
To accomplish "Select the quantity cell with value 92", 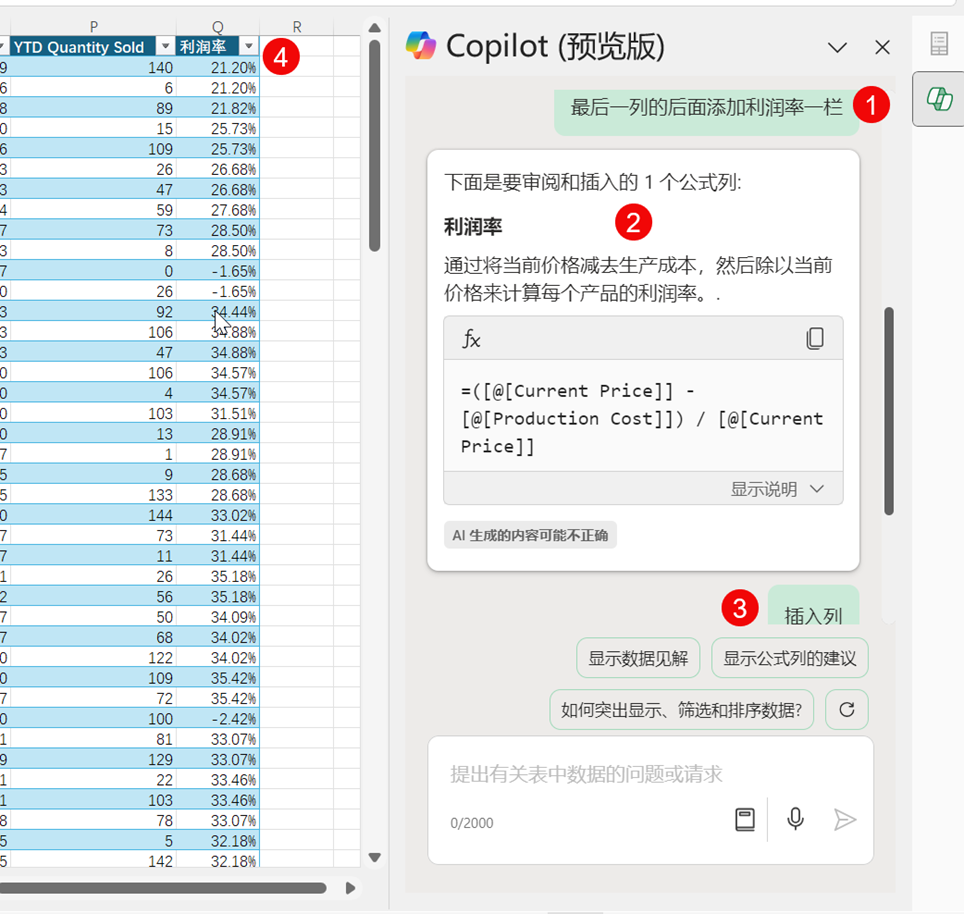I will [x=93, y=312].
